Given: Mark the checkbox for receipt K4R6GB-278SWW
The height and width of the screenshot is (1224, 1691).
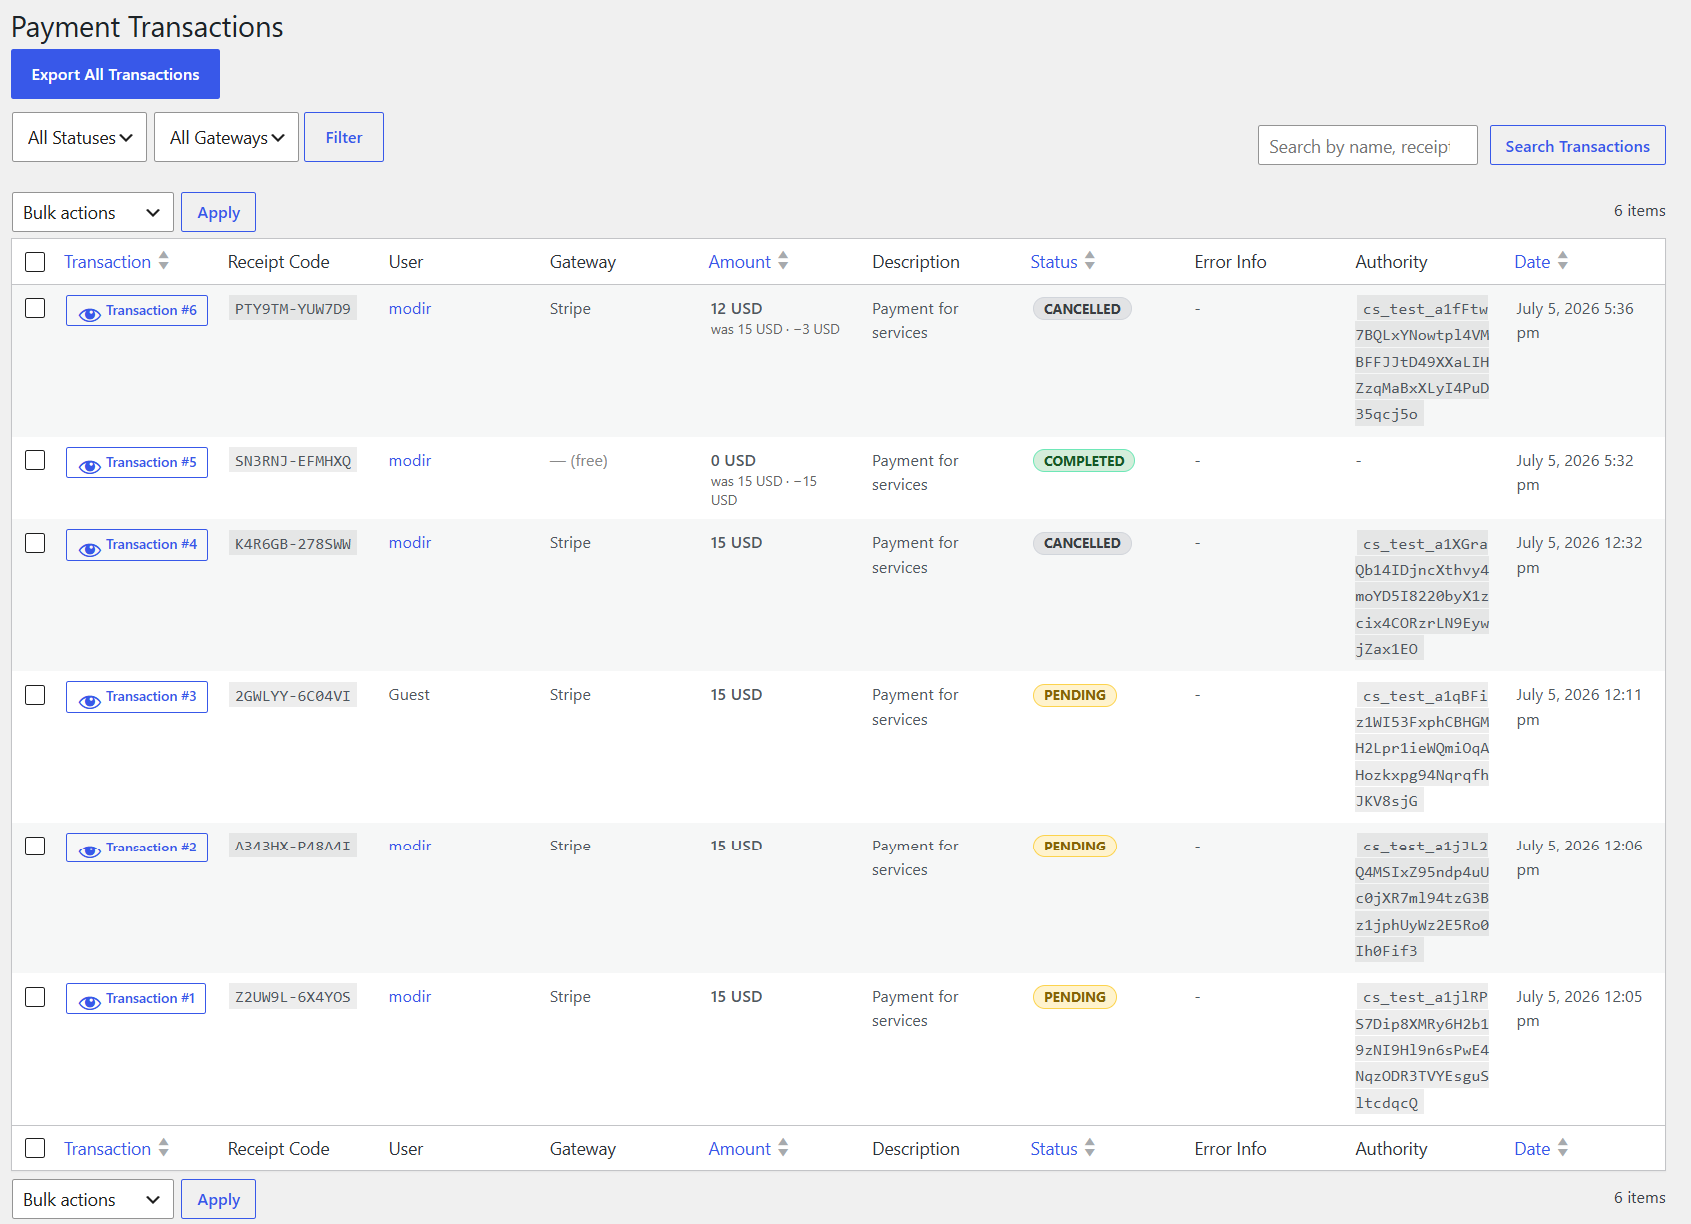Looking at the screenshot, I should click(35, 543).
